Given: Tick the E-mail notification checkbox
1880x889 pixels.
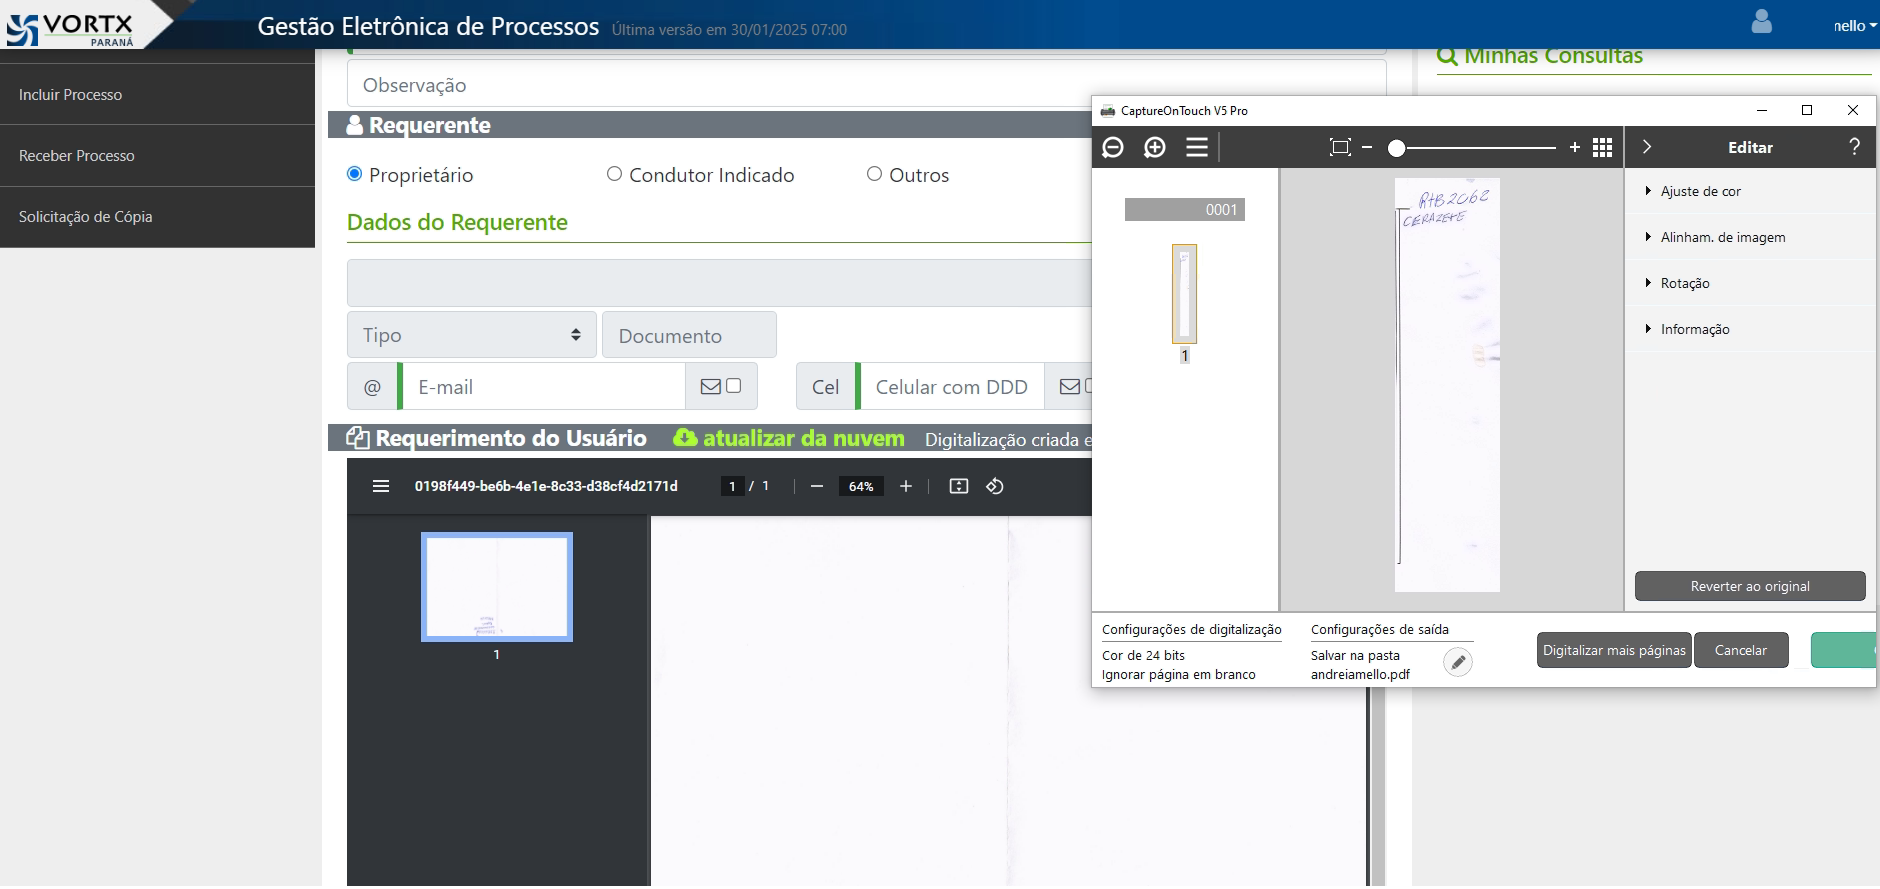Looking at the screenshot, I should pyautogui.click(x=734, y=386).
